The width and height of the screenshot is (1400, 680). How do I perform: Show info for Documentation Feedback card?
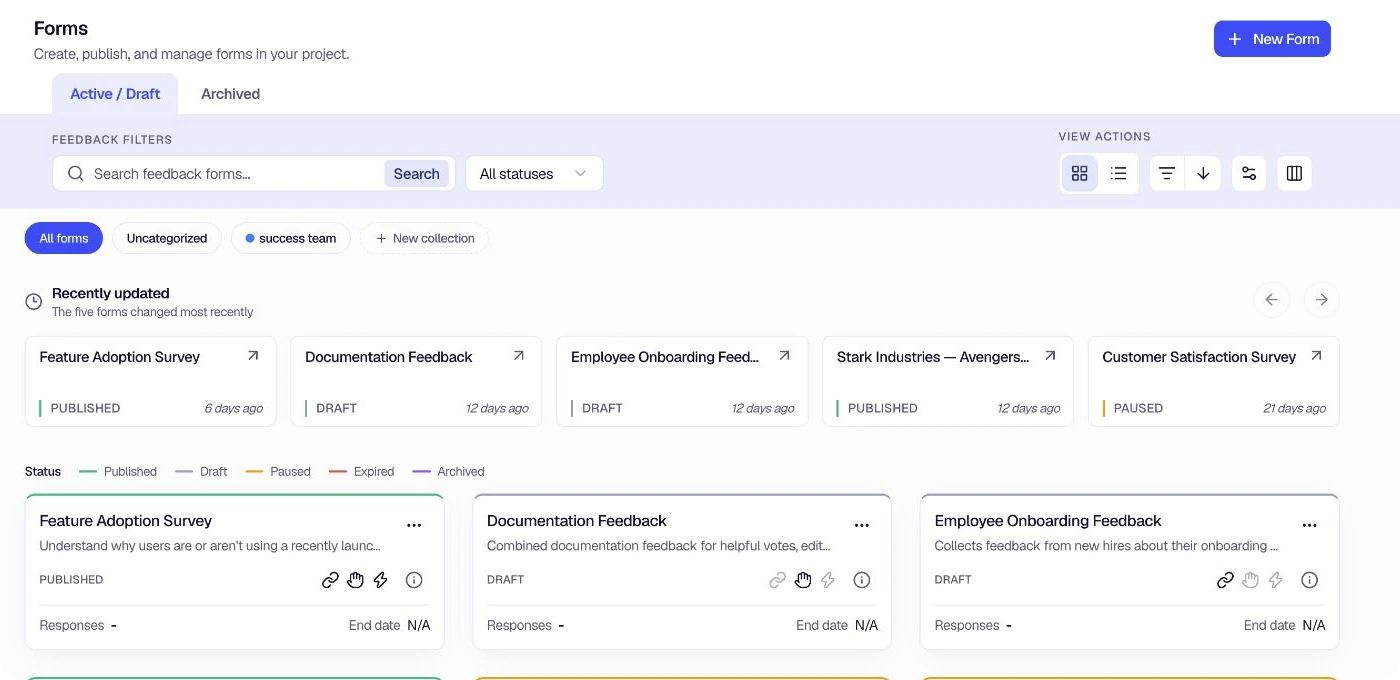tap(862, 580)
